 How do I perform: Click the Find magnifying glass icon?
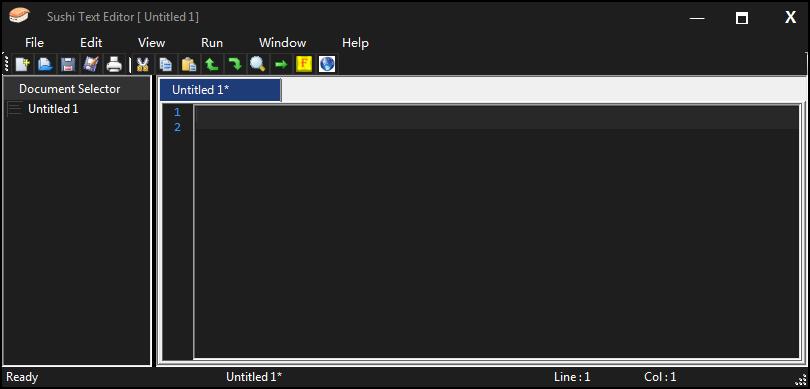click(x=257, y=65)
